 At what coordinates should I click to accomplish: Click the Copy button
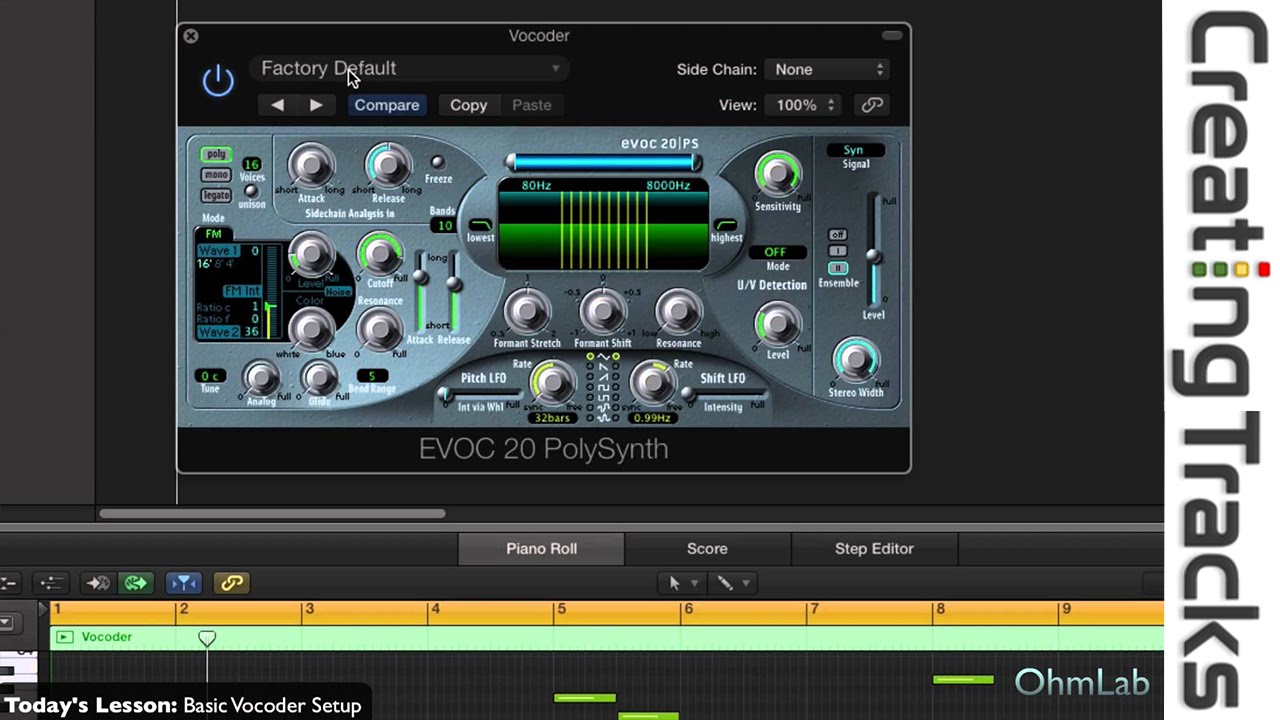point(468,105)
